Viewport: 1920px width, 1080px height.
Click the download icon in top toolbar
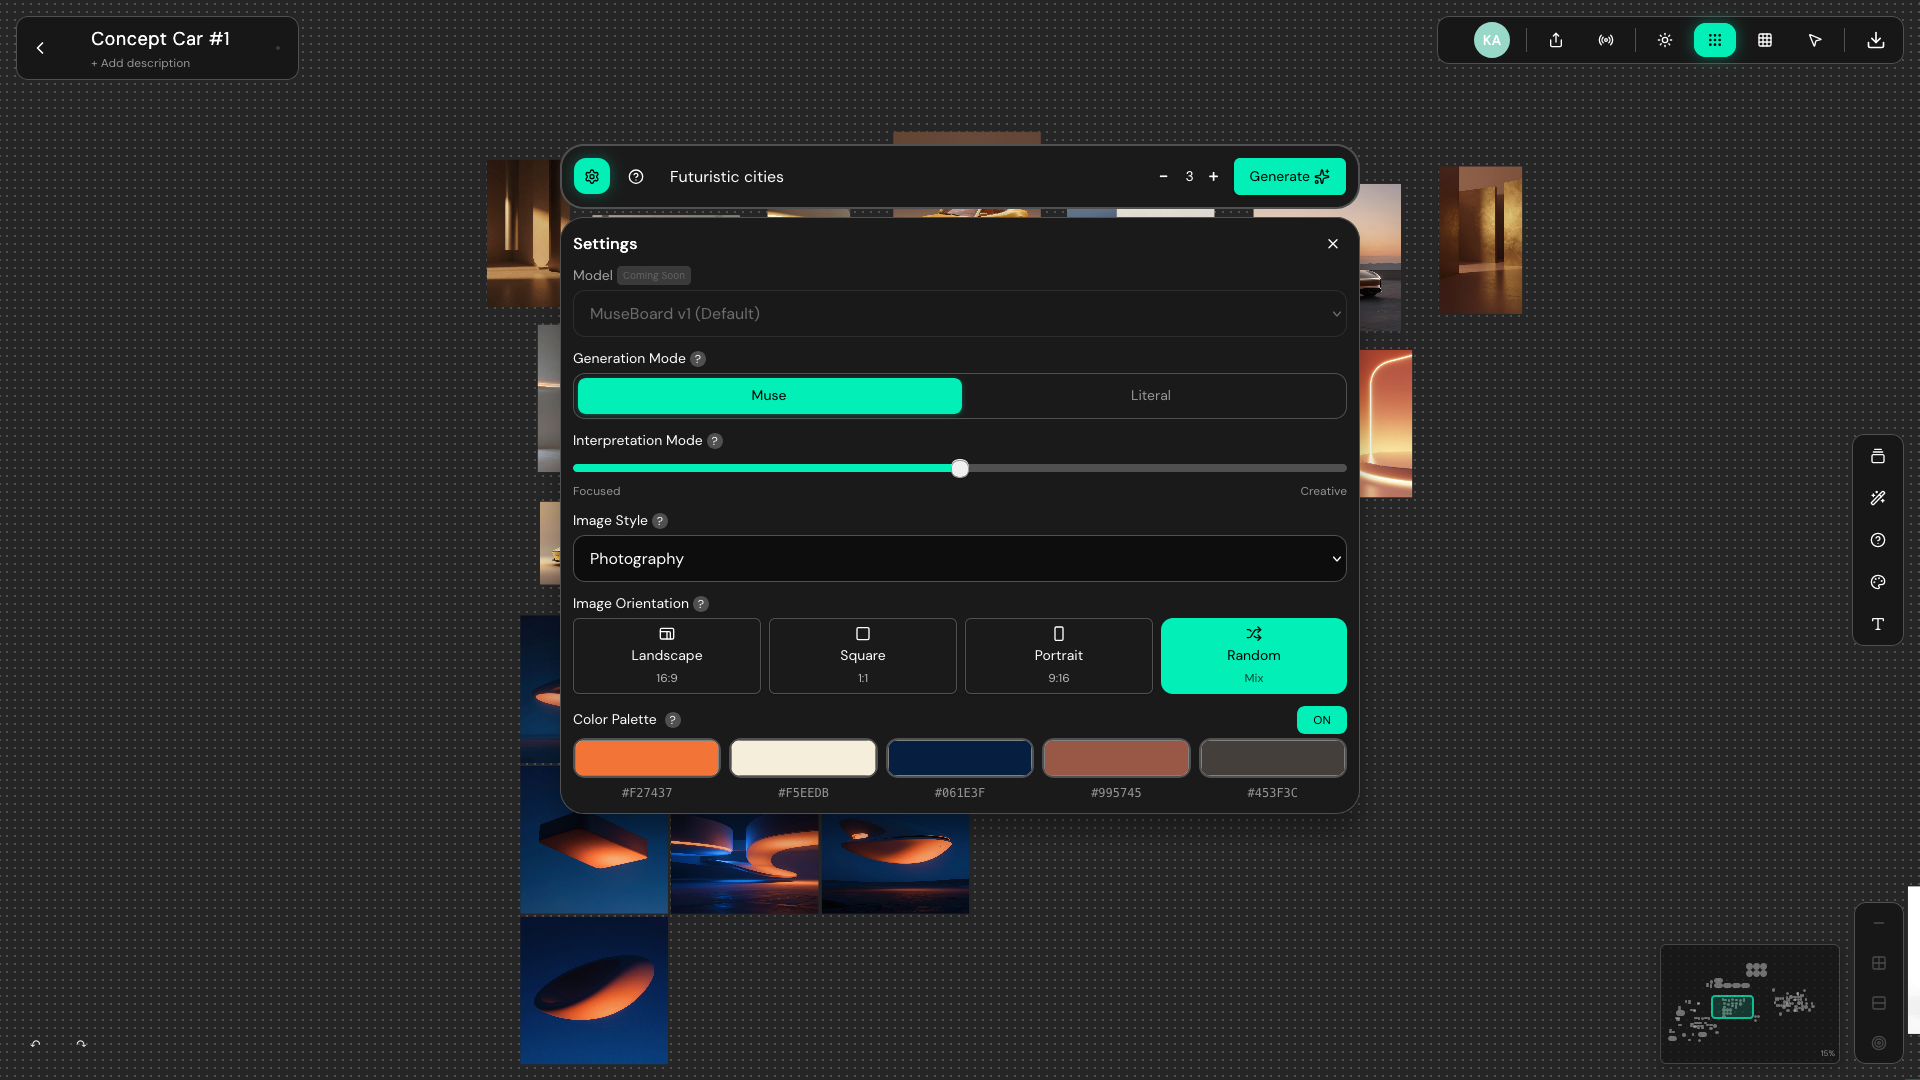(1876, 40)
